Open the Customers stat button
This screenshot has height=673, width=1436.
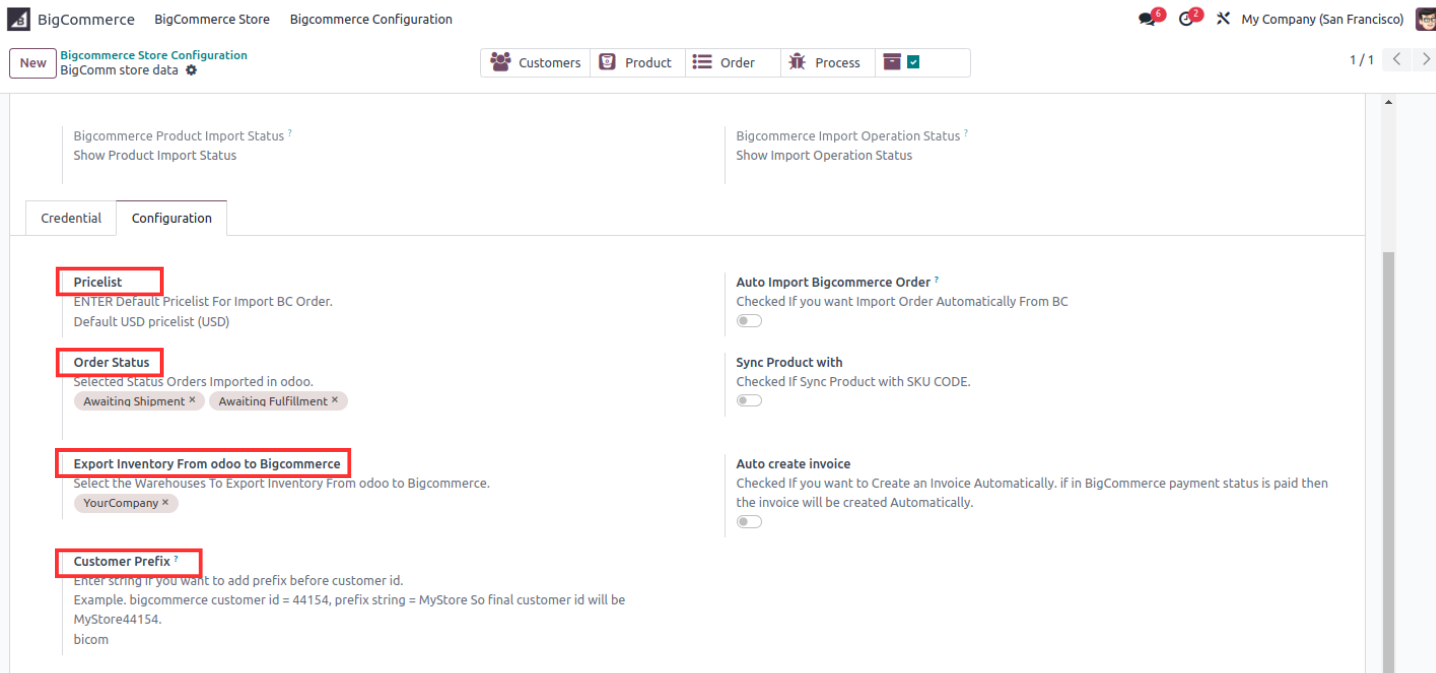click(535, 62)
